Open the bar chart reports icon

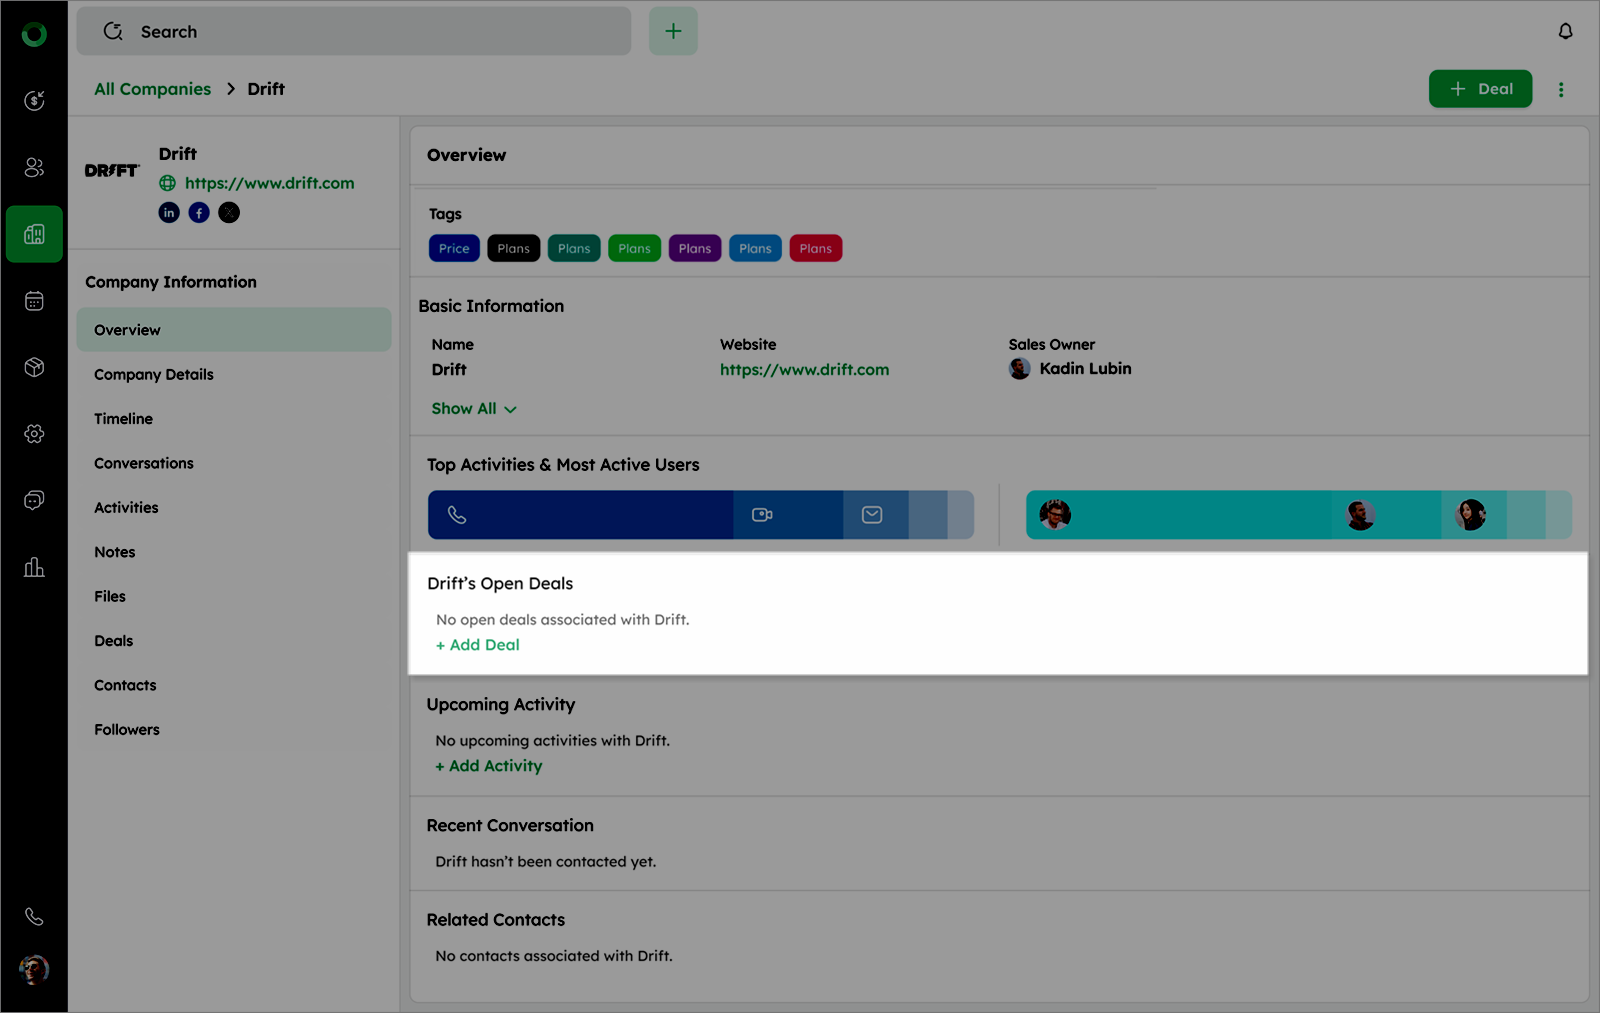34,568
